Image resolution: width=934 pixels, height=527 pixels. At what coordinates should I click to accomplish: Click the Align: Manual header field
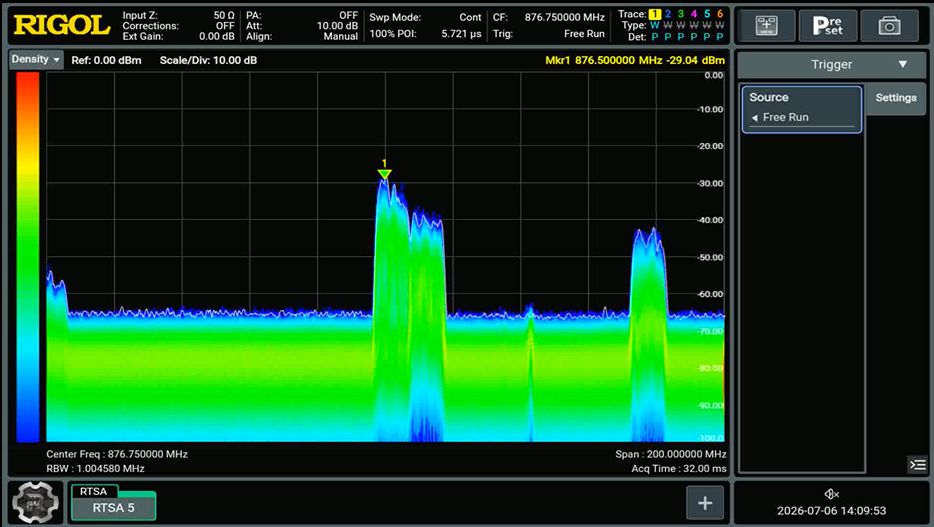[302, 36]
